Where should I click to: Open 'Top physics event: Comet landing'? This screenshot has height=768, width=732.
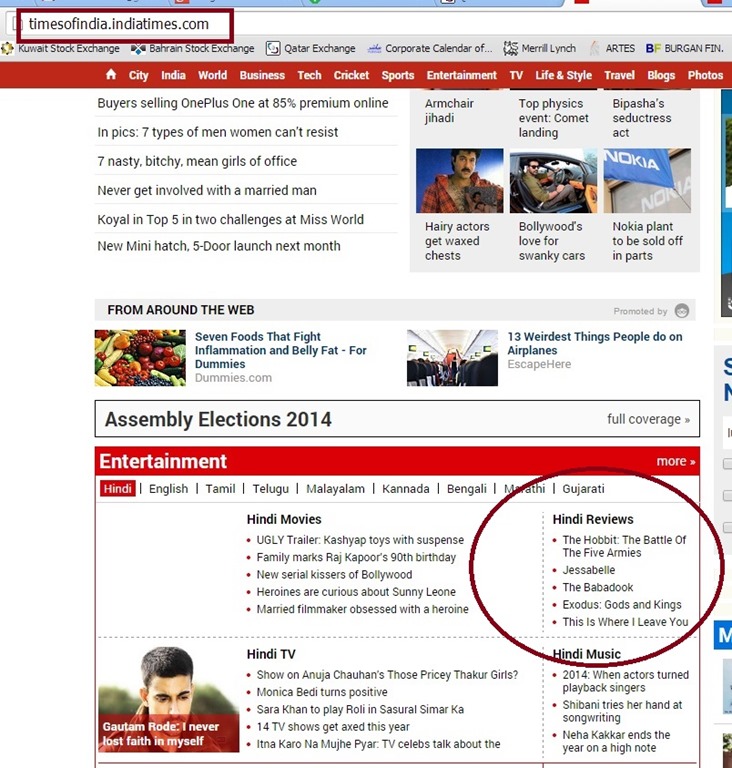554,118
